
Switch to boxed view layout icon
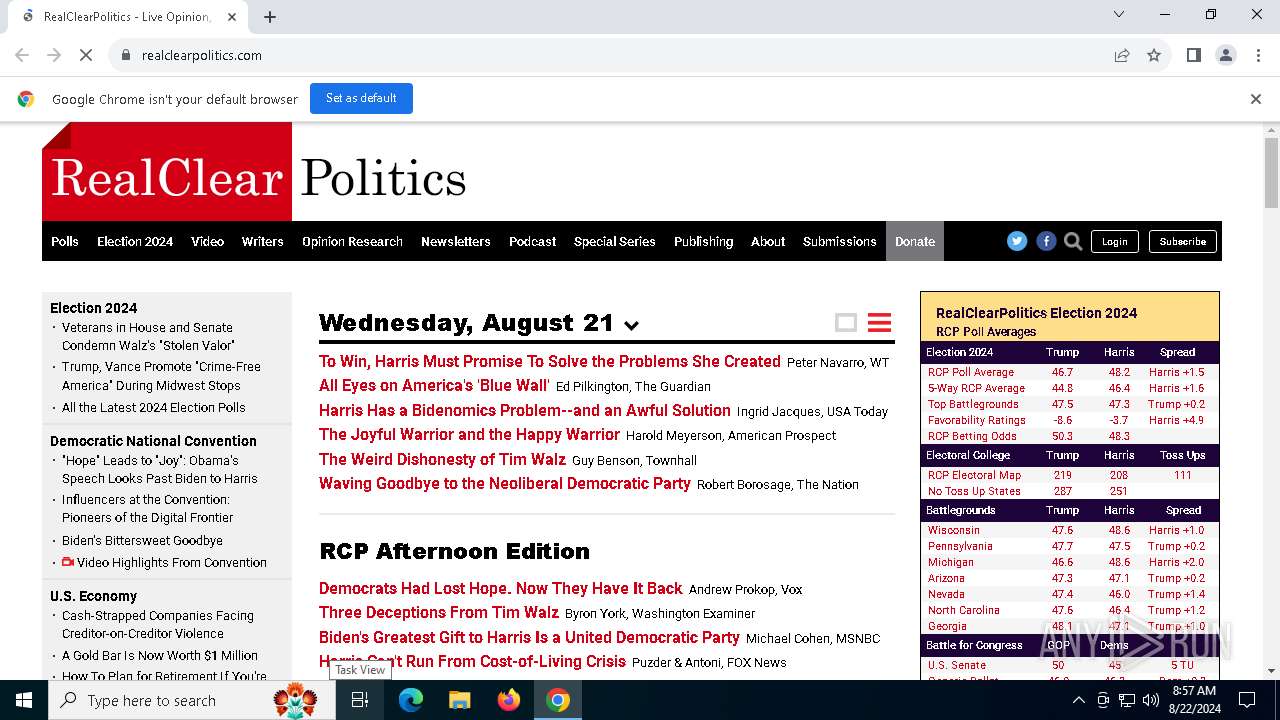click(x=846, y=322)
